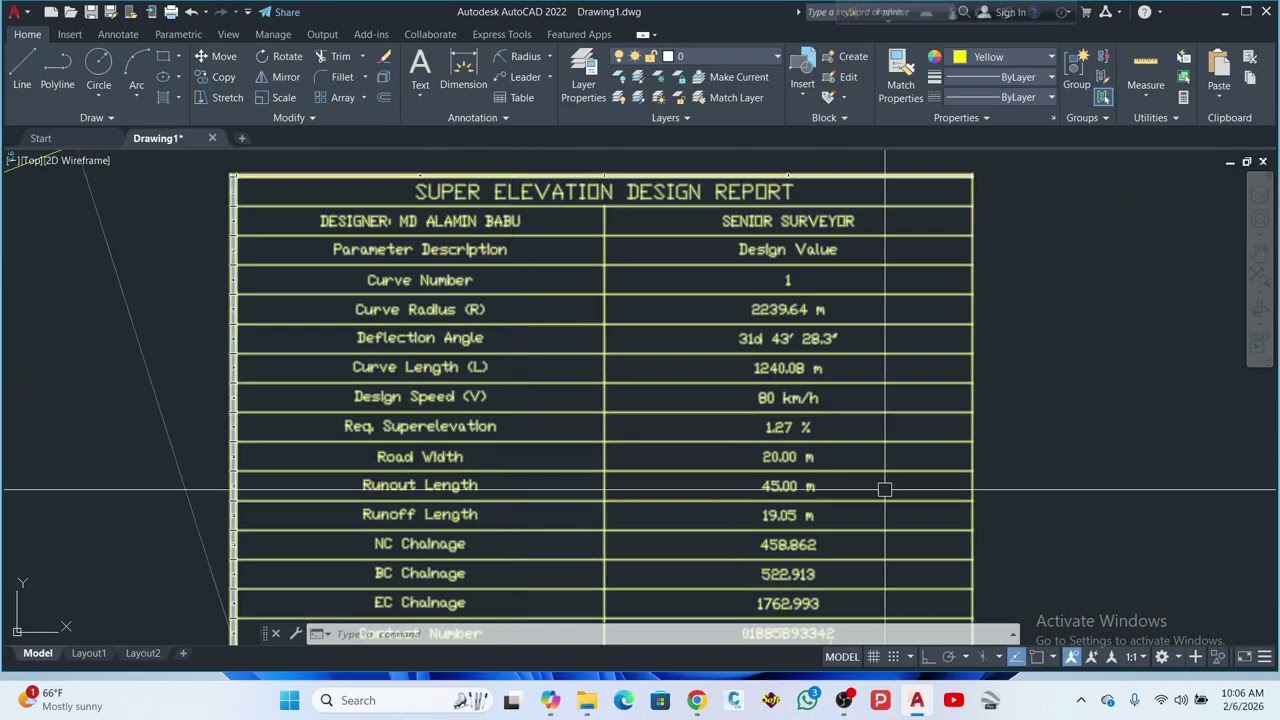The height and width of the screenshot is (720, 1280).
Task: Expand the Annotation panel
Action: (478, 118)
